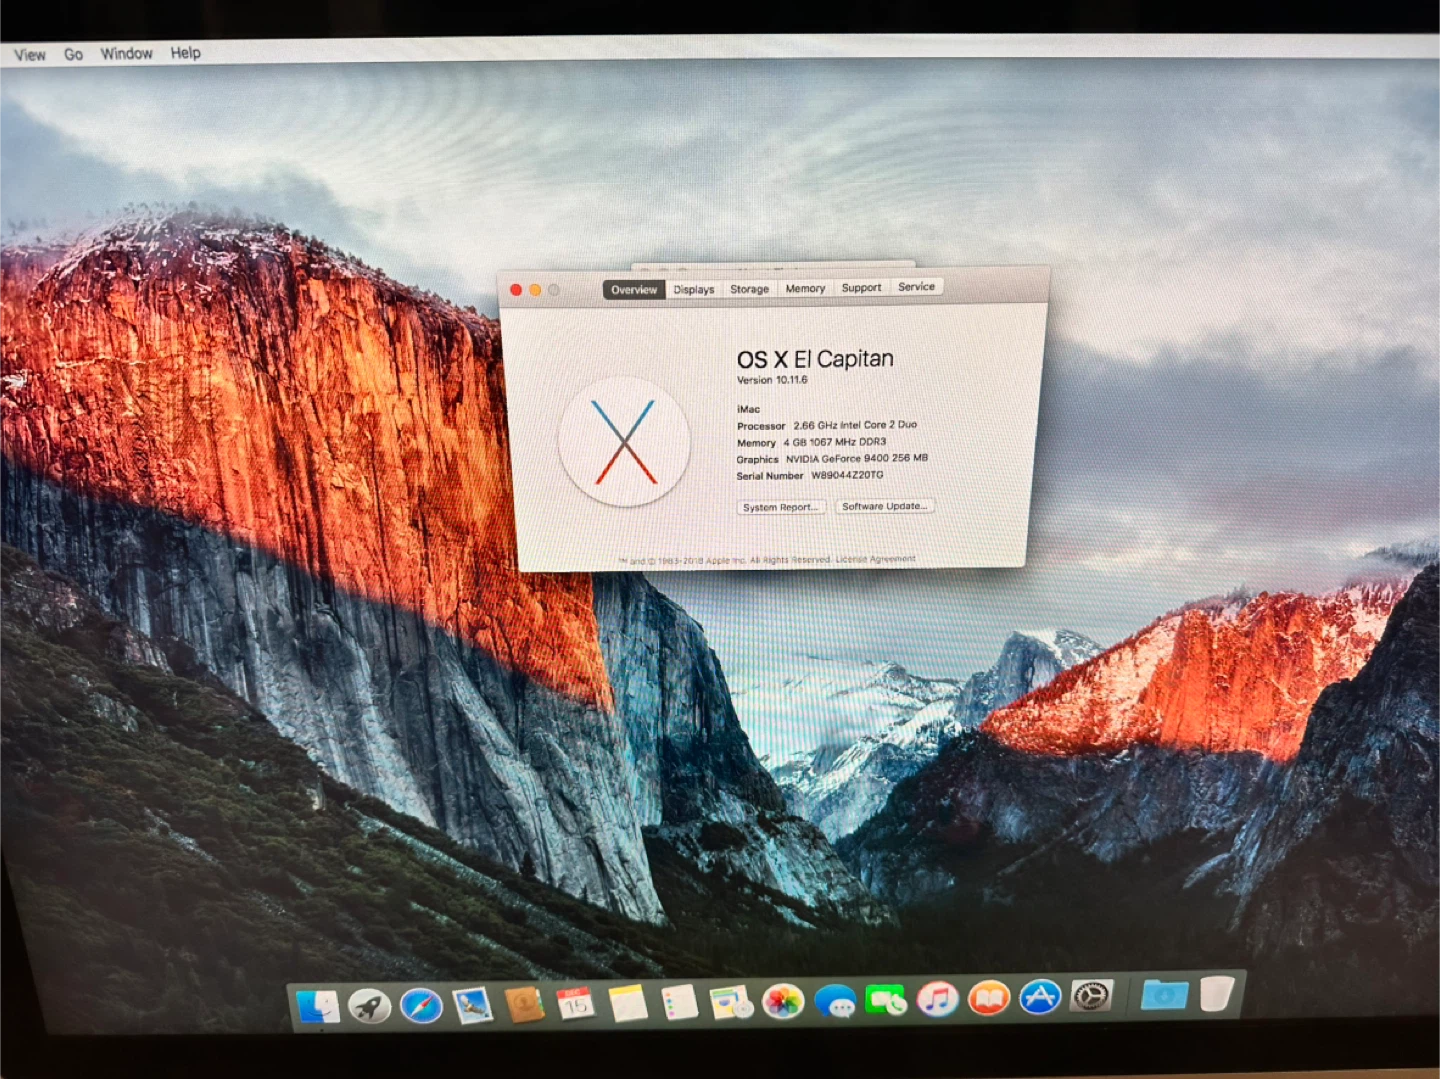Image resolution: width=1440 pixels, height=1079 pixels.
Task: Open the Downloads folder stack
Action: point(1165,995)
